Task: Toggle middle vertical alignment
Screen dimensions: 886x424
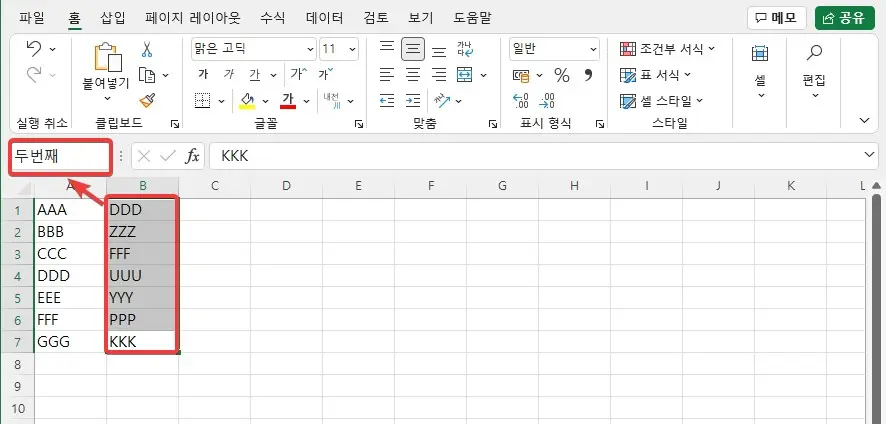Action: [x=413, y=49]
